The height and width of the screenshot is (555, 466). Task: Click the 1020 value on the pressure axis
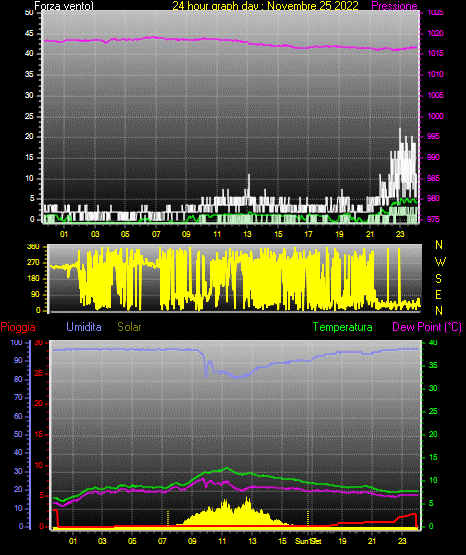tap(435, 34)
